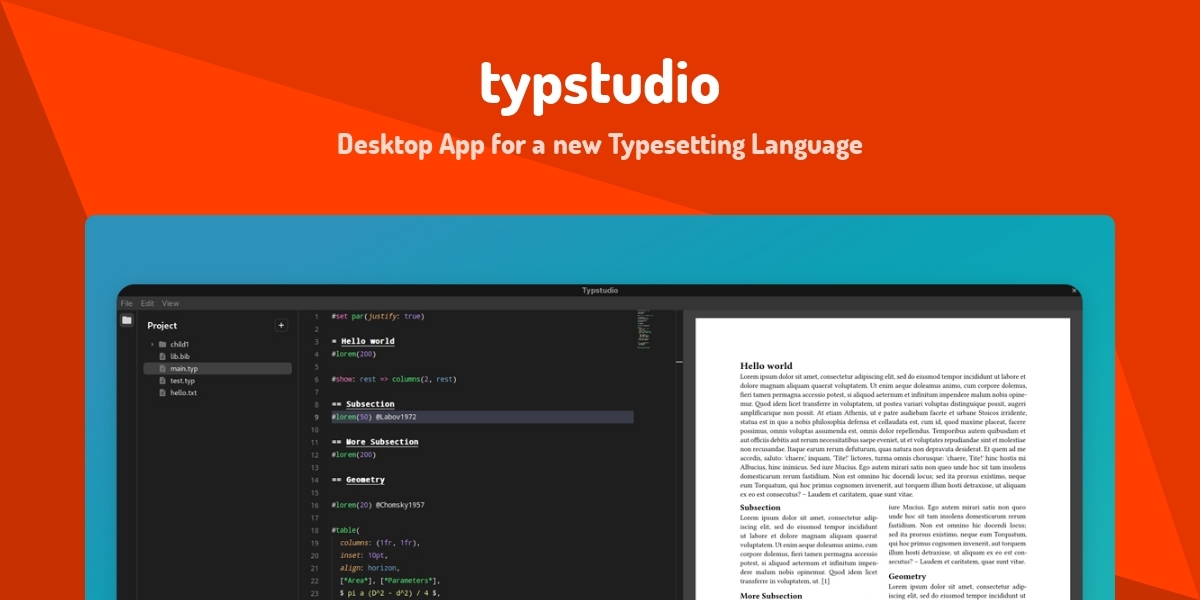Click 'Geometry' heading in the preview page
The image size is (1200, 600).
point(907,577)
